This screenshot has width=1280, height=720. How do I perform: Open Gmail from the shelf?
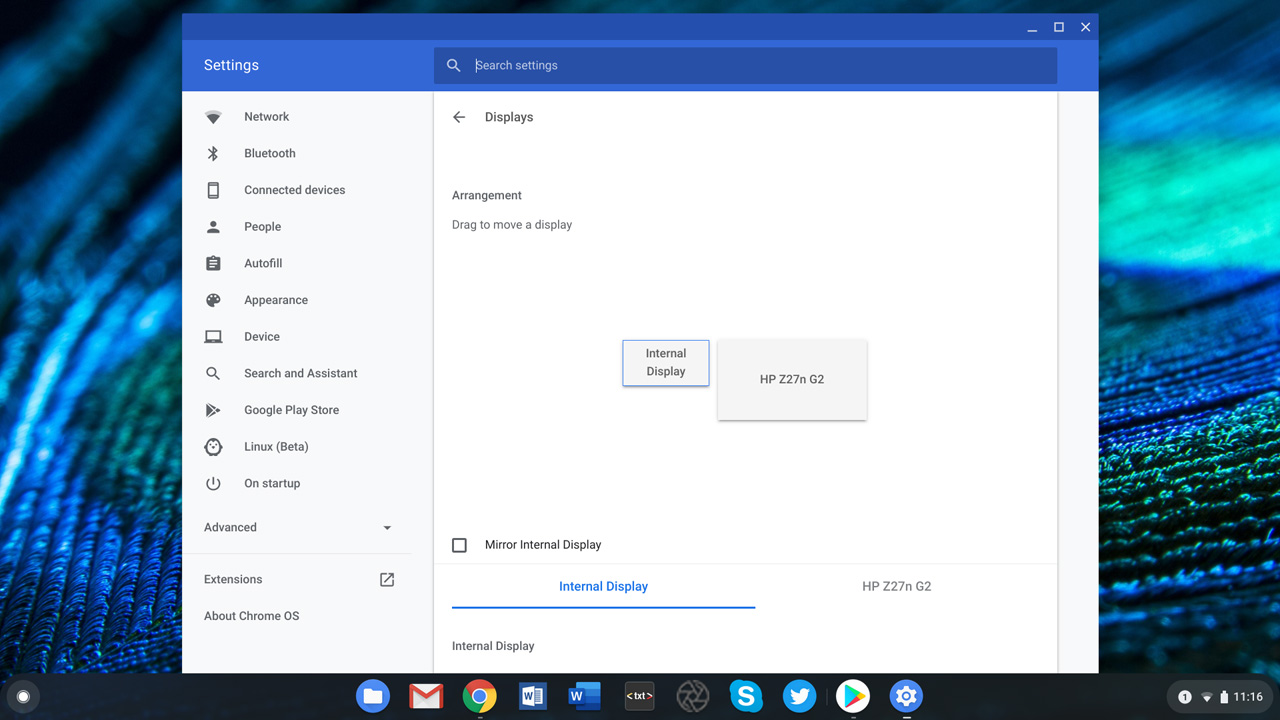click(x=426, y=696)
